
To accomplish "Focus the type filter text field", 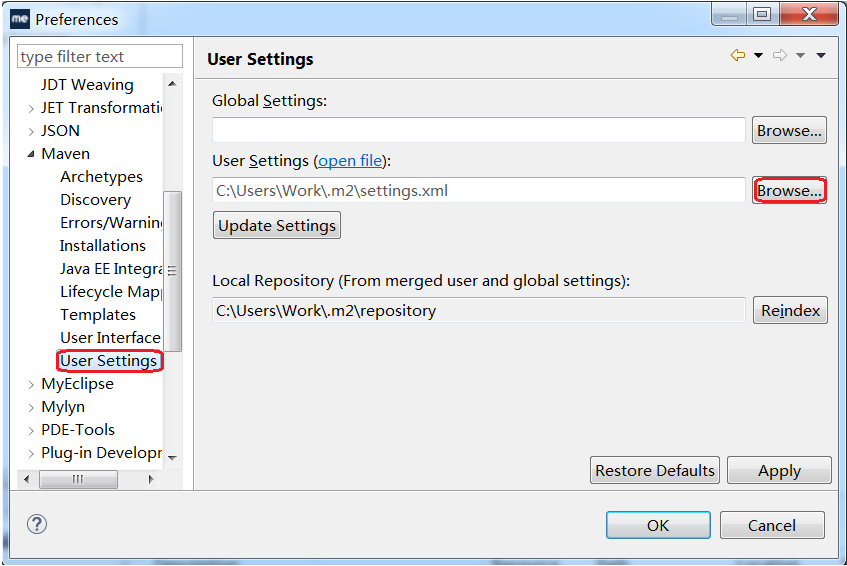I will pyautogui.click(x=100, y=56).
